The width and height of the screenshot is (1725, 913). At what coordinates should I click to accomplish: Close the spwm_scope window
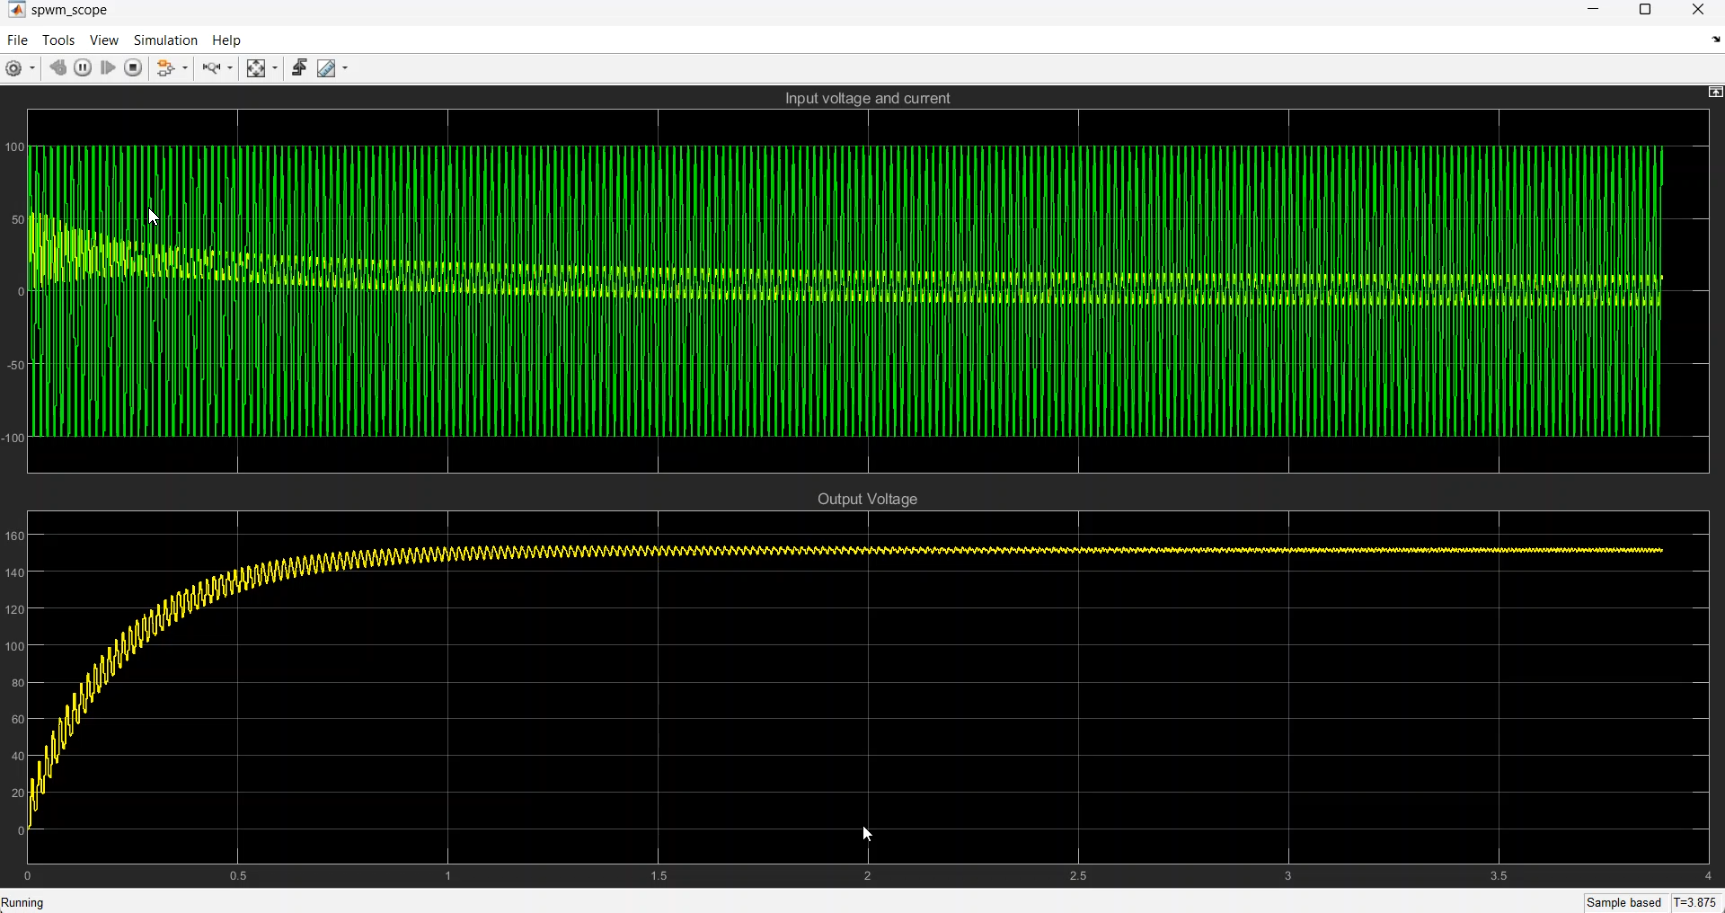[1698, 10]
